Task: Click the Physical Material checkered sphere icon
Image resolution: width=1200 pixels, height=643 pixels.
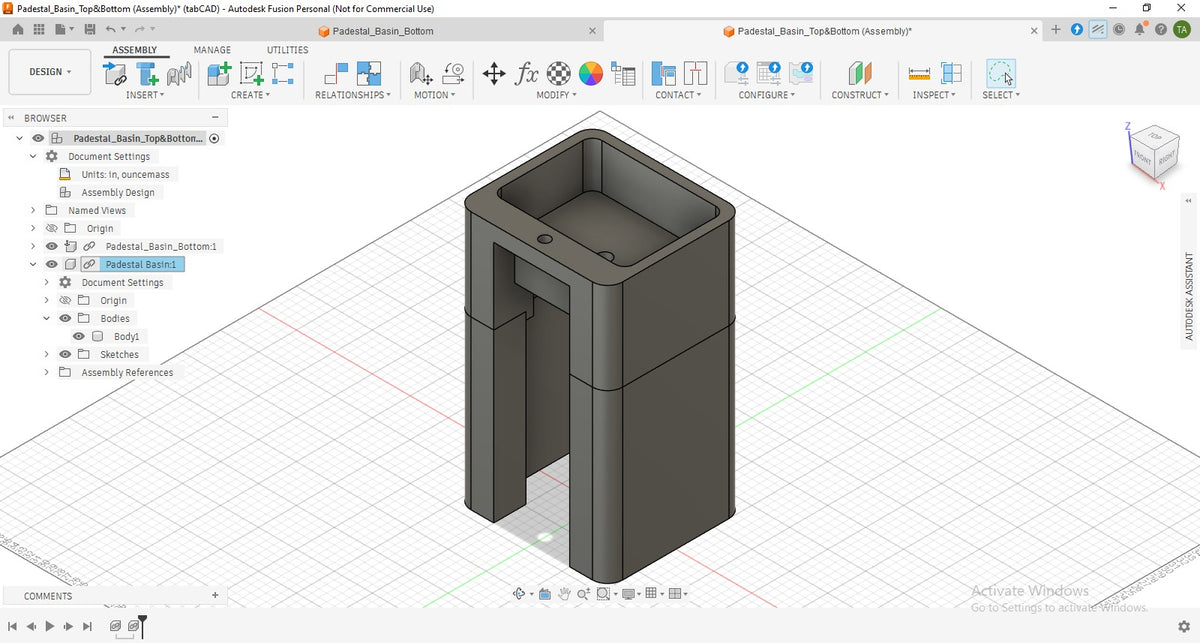Action: [x=559, y=73]
